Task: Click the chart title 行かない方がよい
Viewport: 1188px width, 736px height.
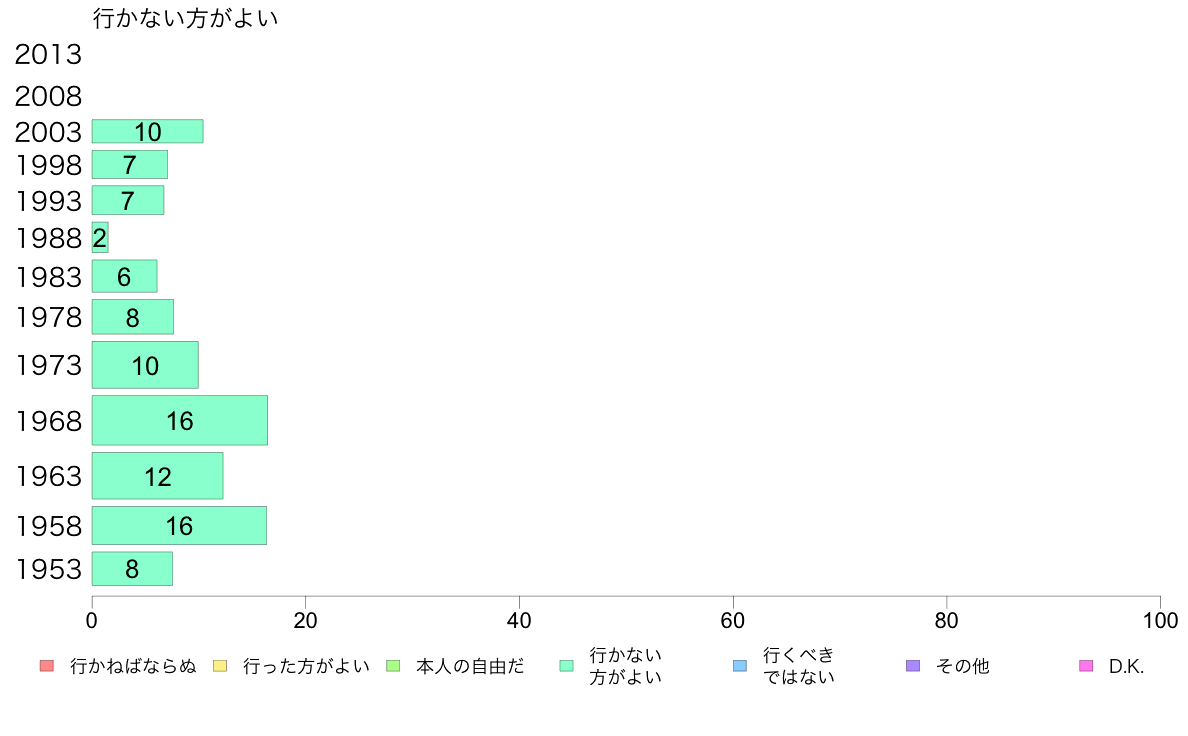Action: tap(186, 18)
